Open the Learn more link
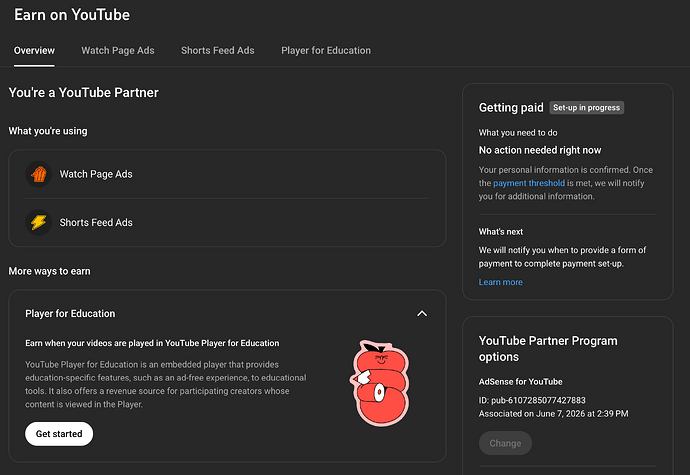The height and width of the screenshot is (475, 690). [x=501, y=282]
